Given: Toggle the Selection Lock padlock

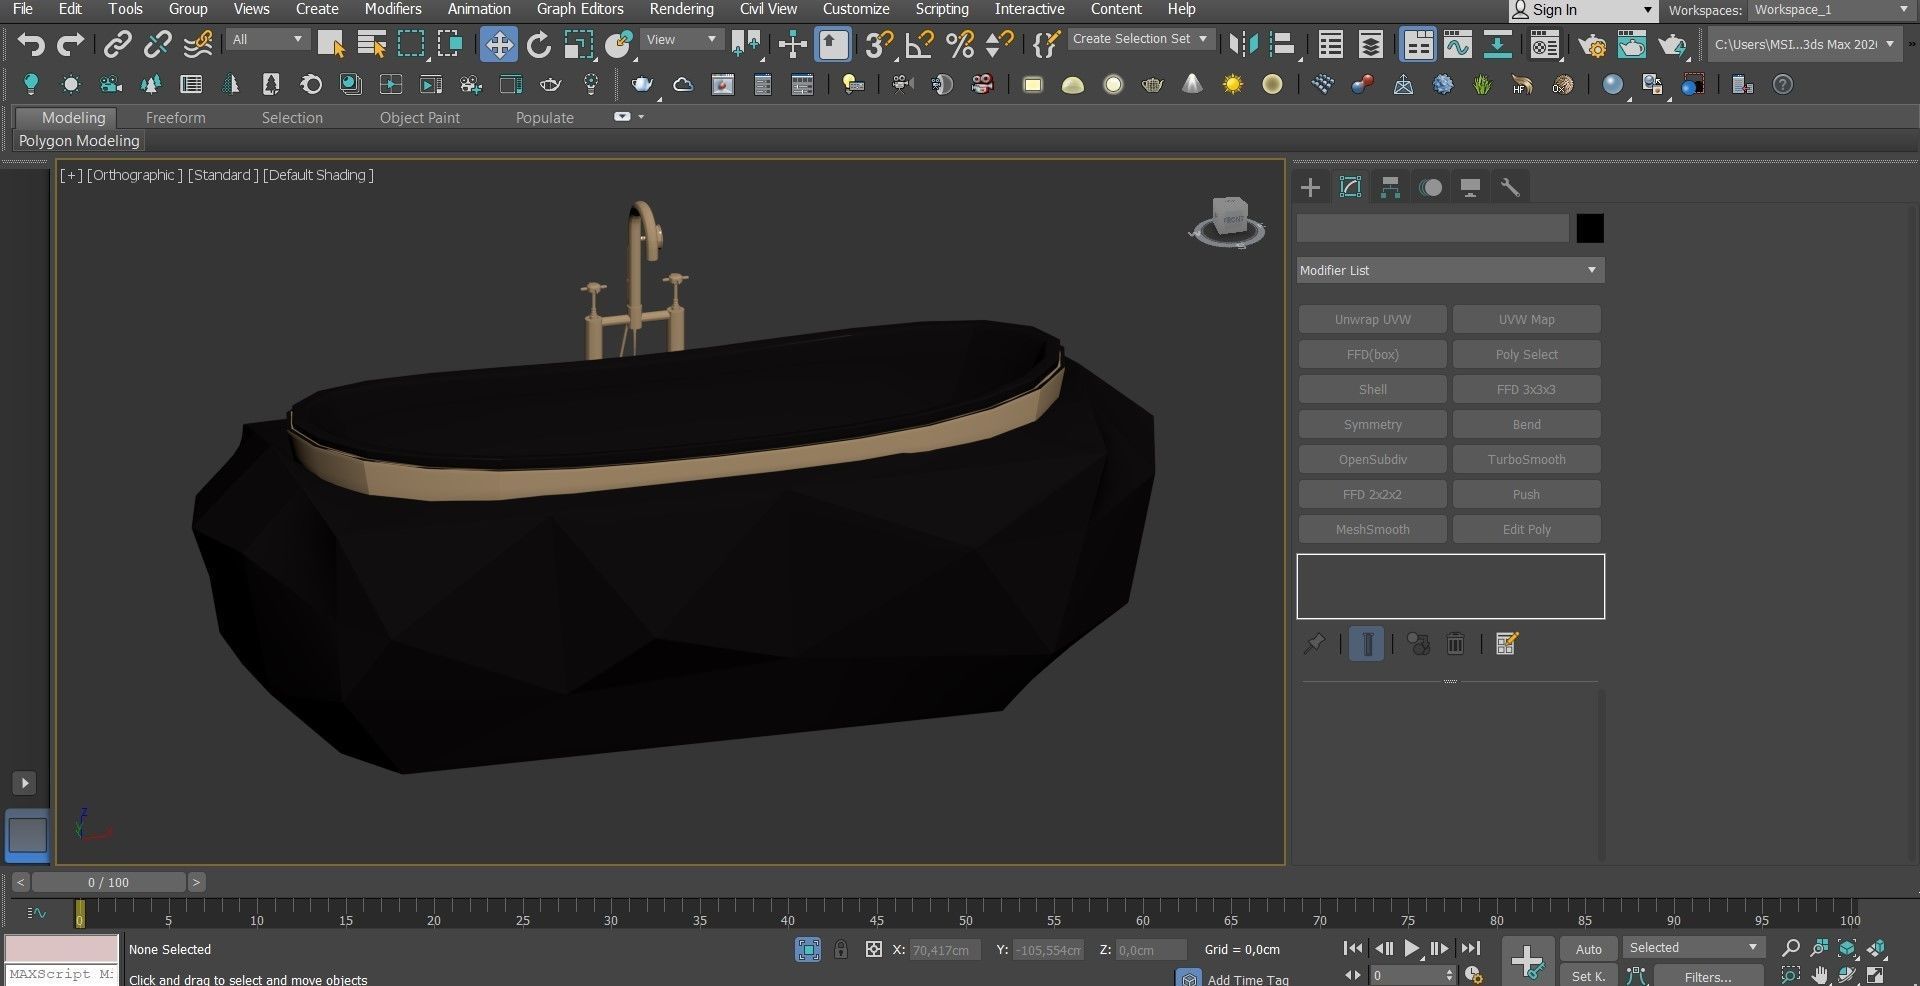Looking at the screenshot, I should (841, 950).
